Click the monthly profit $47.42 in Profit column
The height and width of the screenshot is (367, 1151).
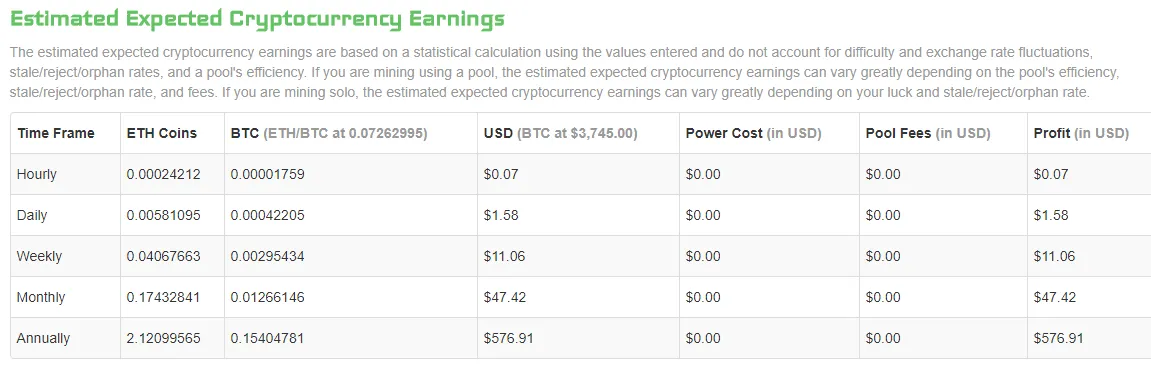[x=1055, y=297]
